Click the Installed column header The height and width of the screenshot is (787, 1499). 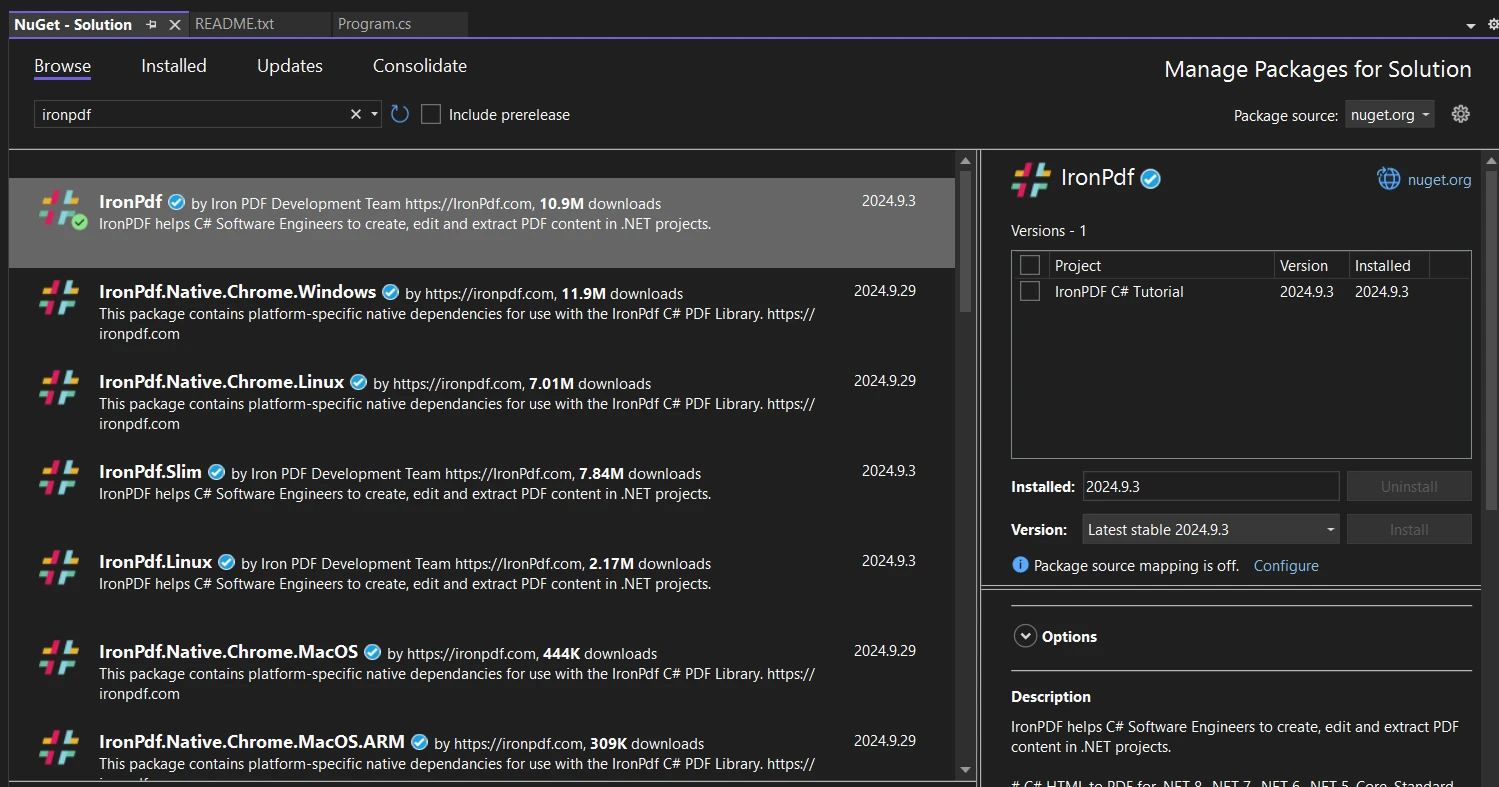click(1389, 265)
